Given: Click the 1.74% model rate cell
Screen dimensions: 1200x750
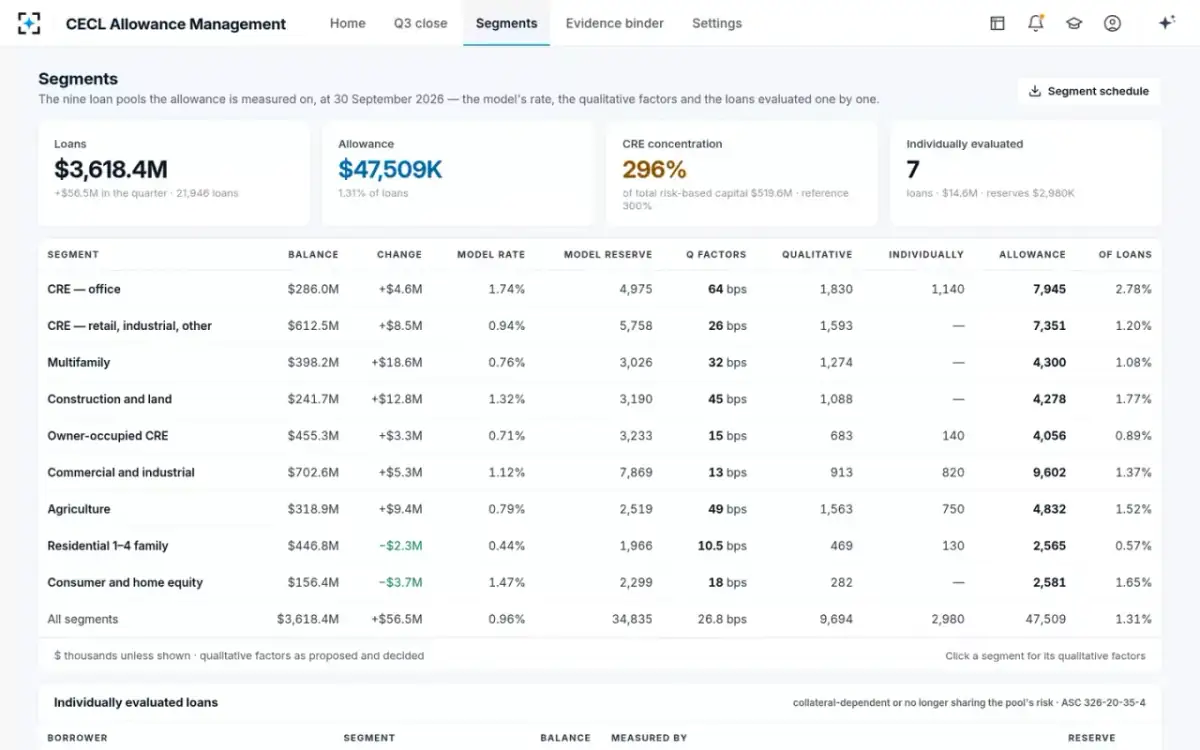Looking at the screenshot, I should pyautogui.click(x=507, y=289).
